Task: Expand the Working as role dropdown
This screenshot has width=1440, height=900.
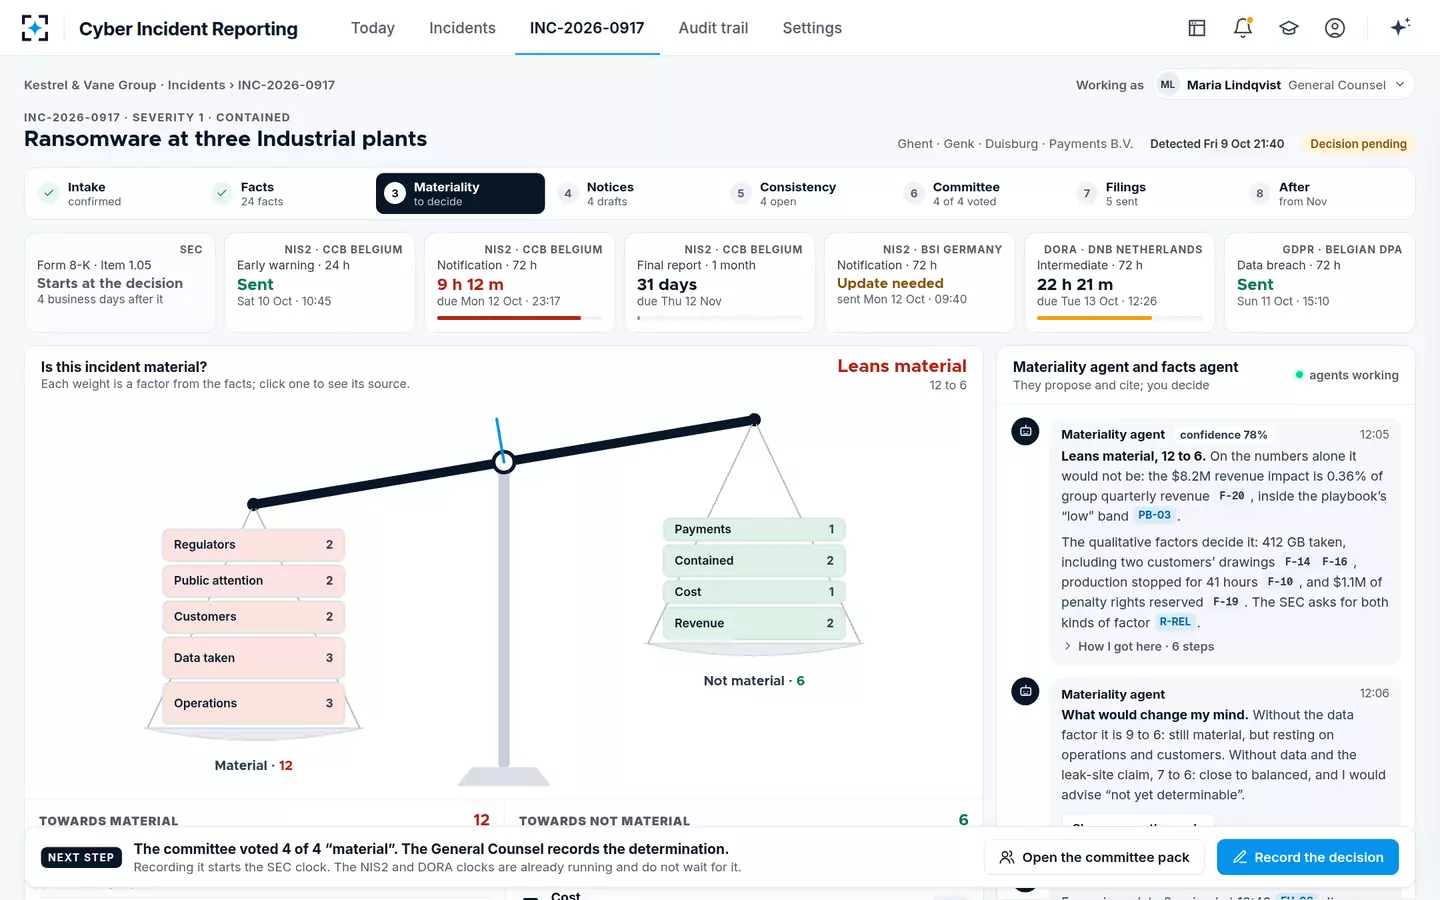Action: [x=1285, y=85]
